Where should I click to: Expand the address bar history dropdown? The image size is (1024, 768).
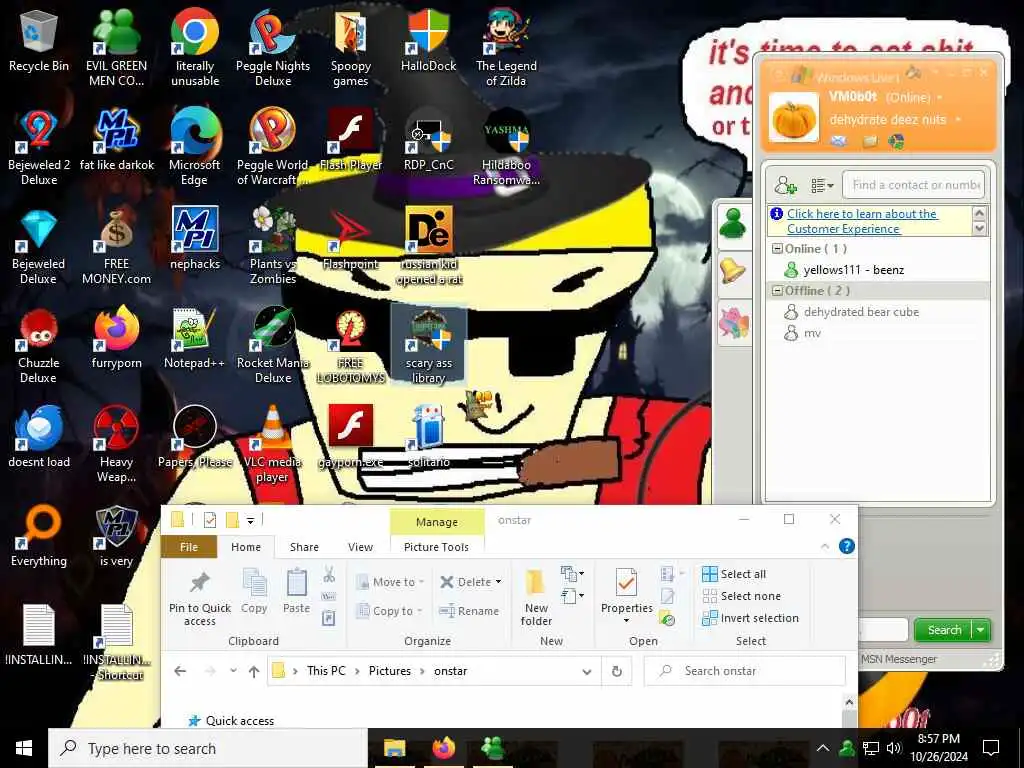pos(586,671)
